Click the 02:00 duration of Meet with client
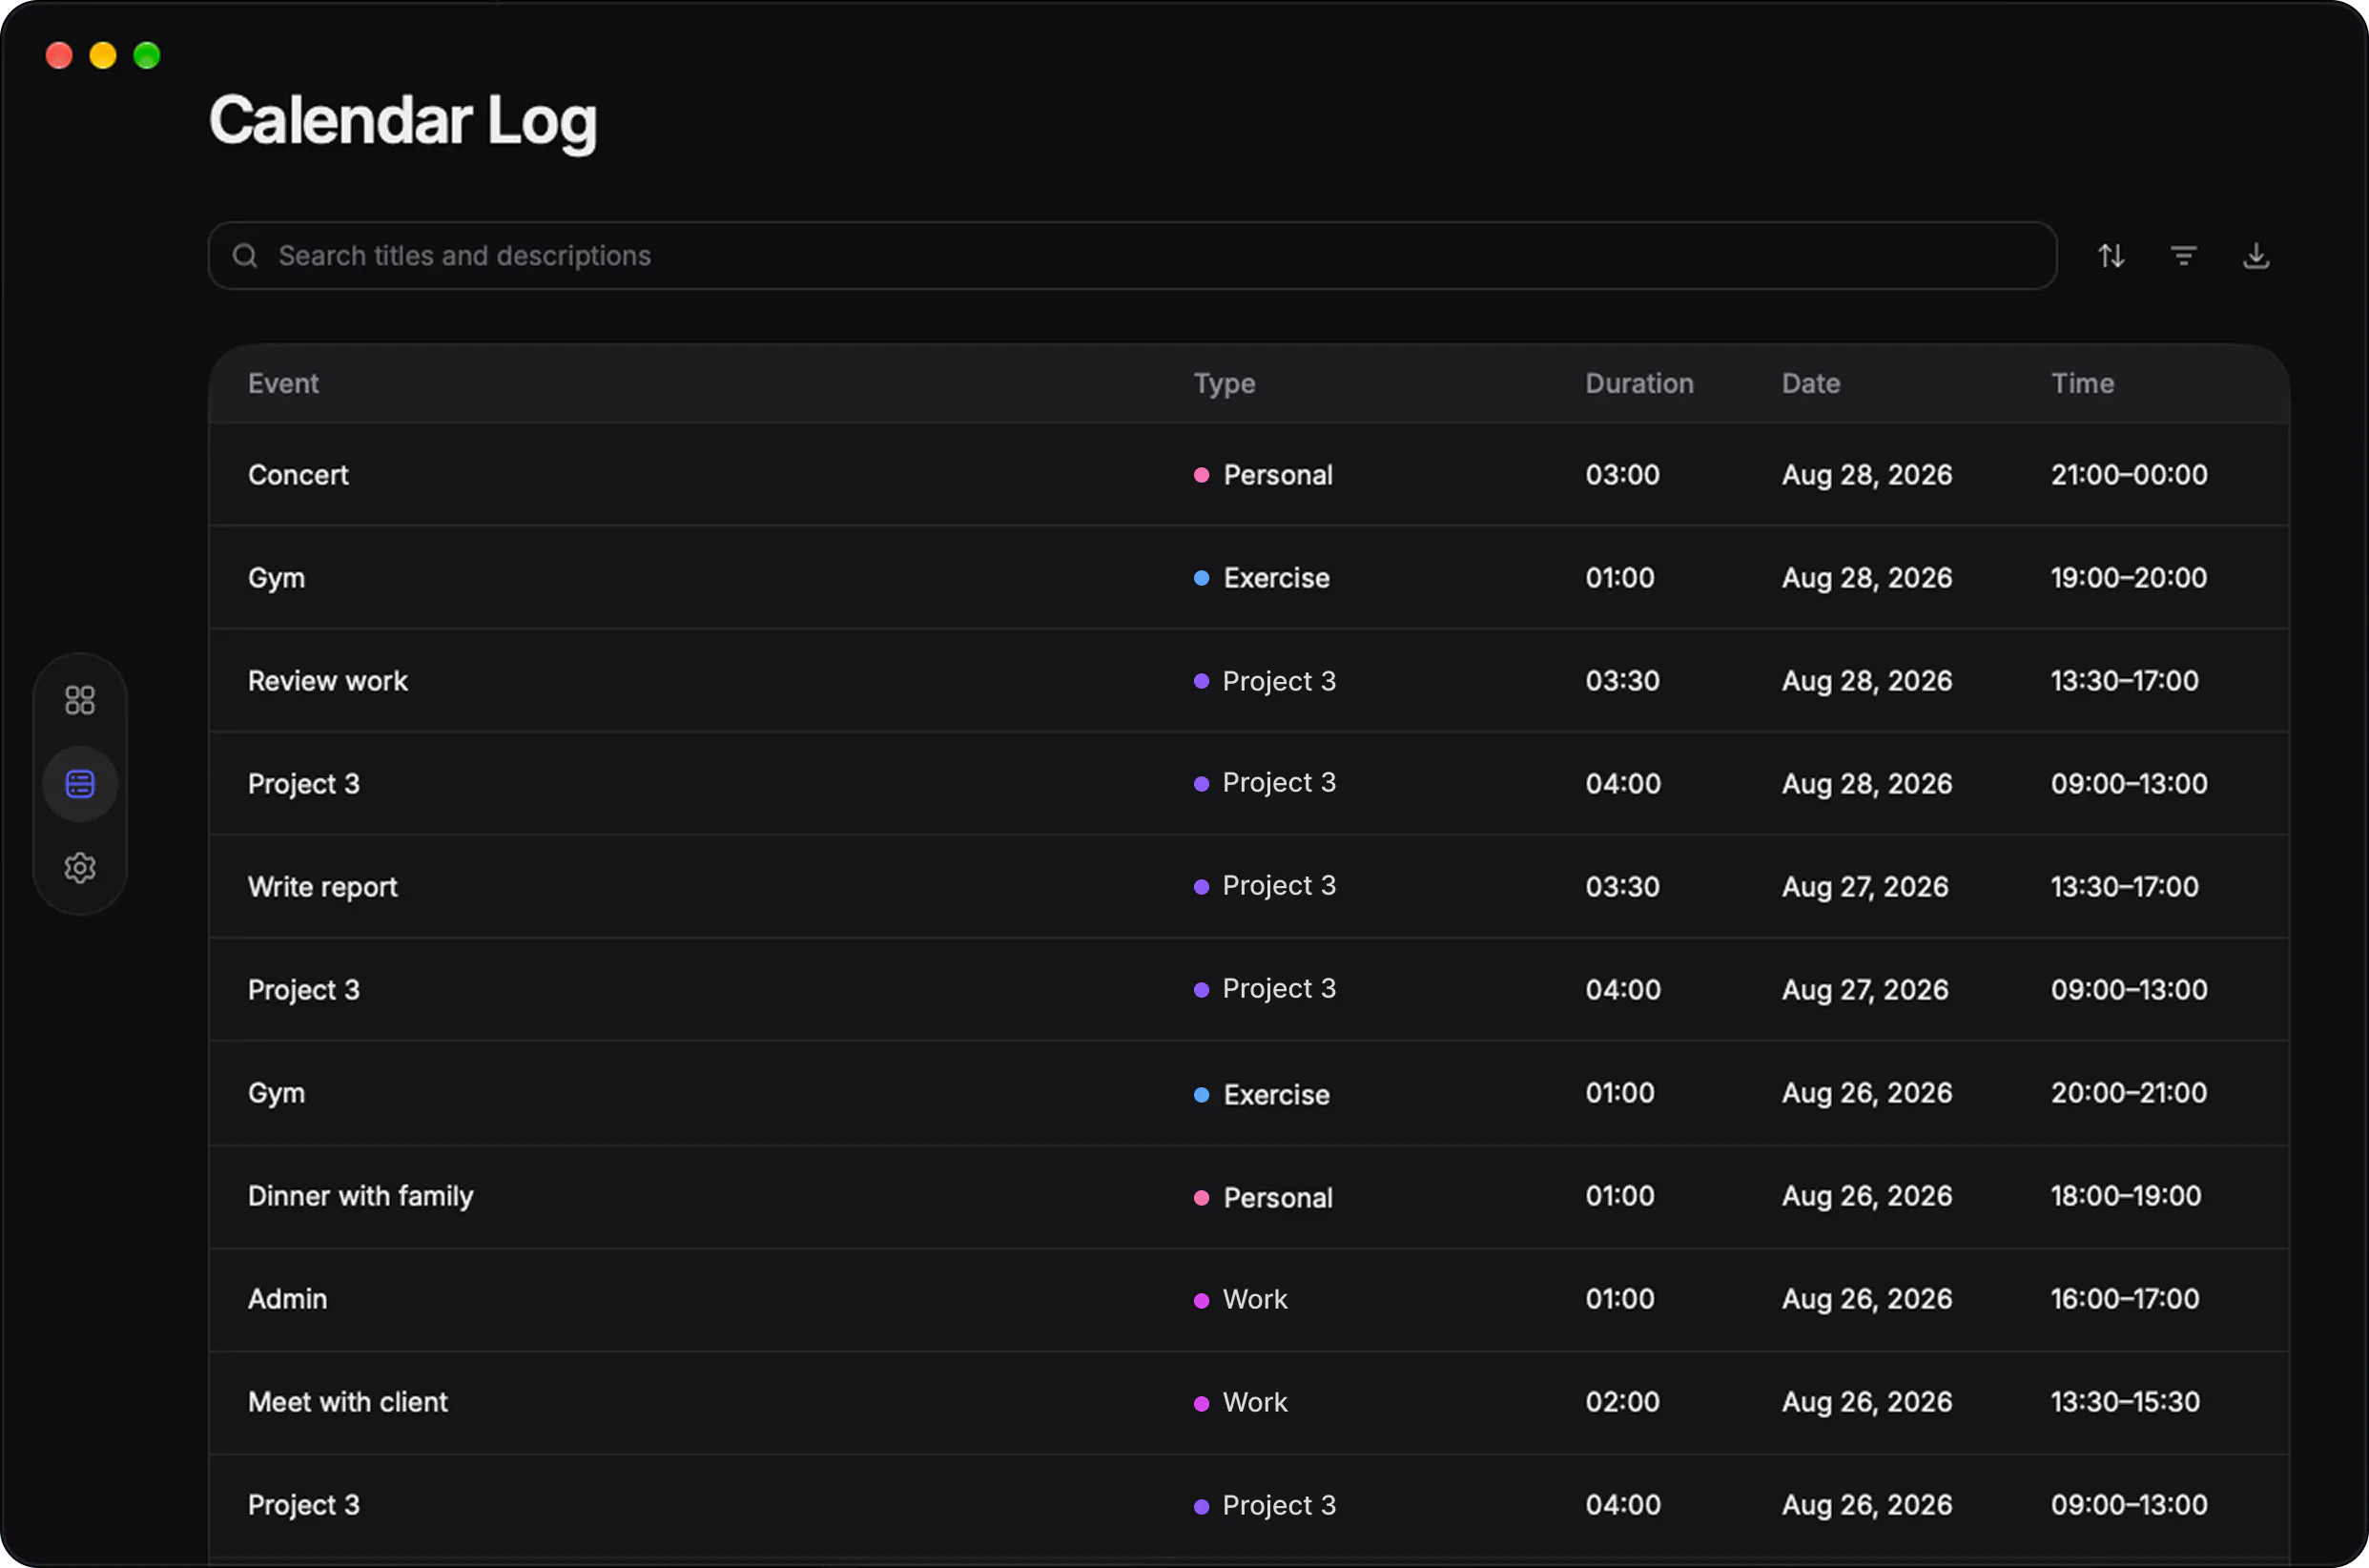This screenshot has height=1568, width=2369. [1622, 1402]
